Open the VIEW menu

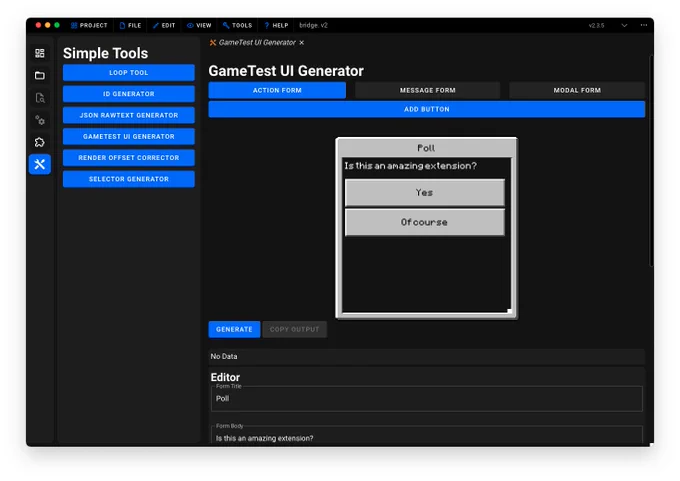199,26
